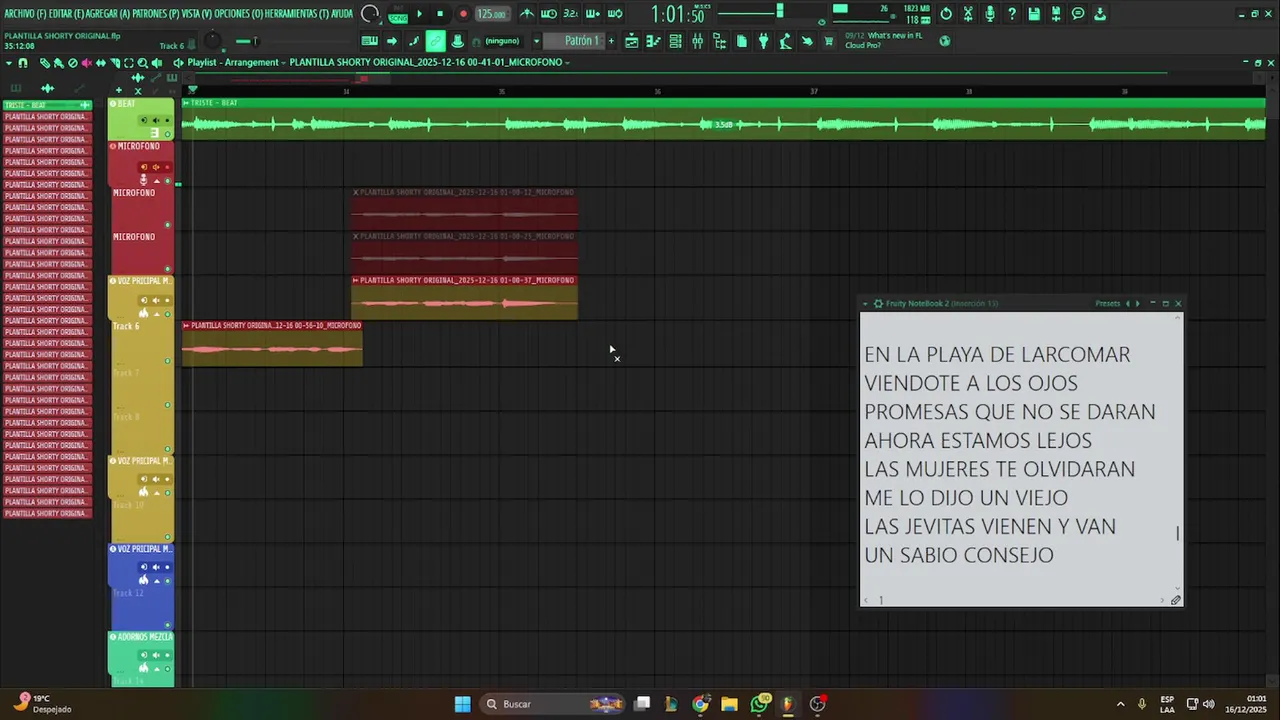Open chat speech bubble icon in toolbar
1280x720 pixels.
(x=1078, y=14)
